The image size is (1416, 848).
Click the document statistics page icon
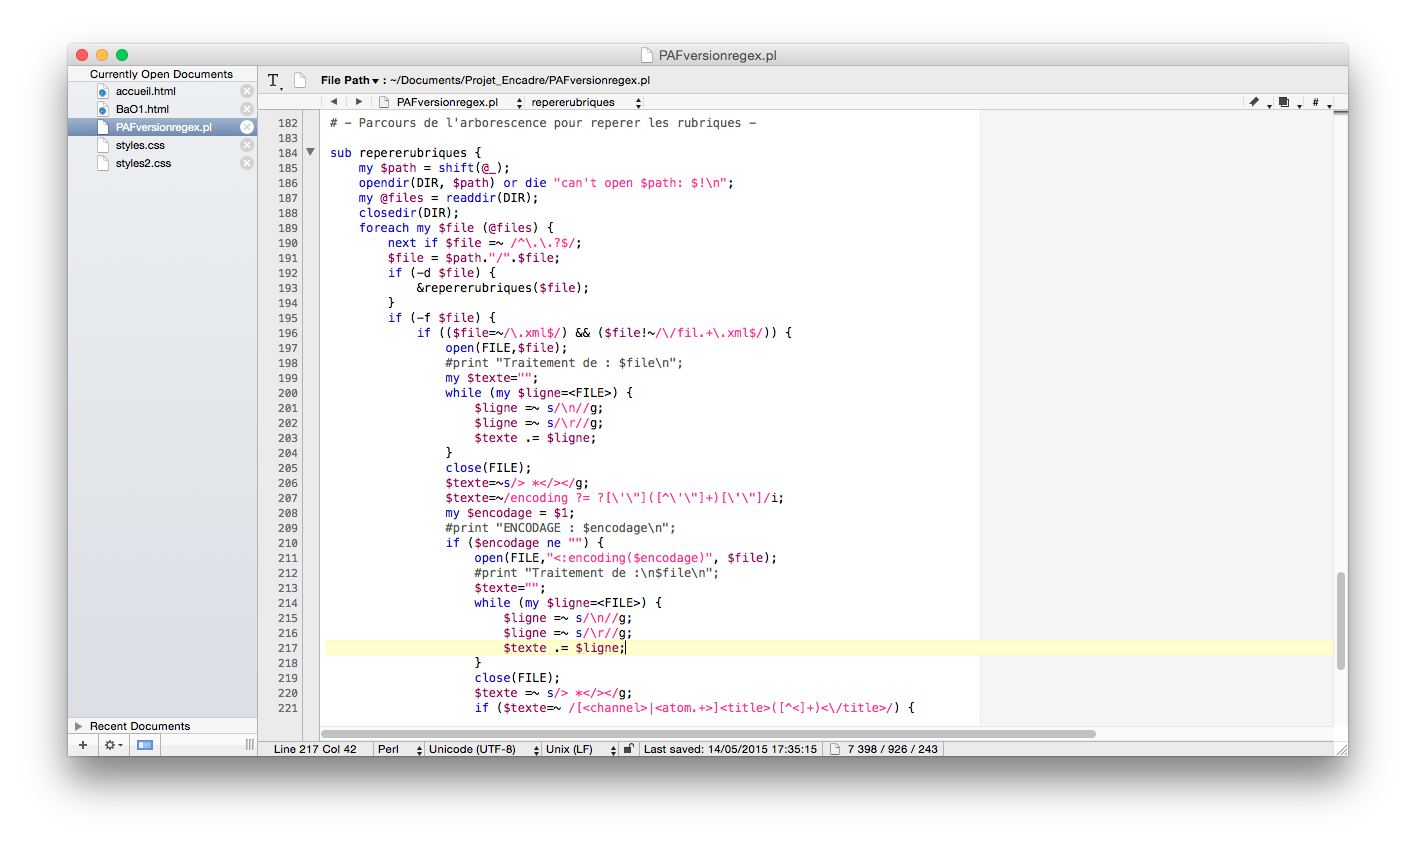click(834, 749)
